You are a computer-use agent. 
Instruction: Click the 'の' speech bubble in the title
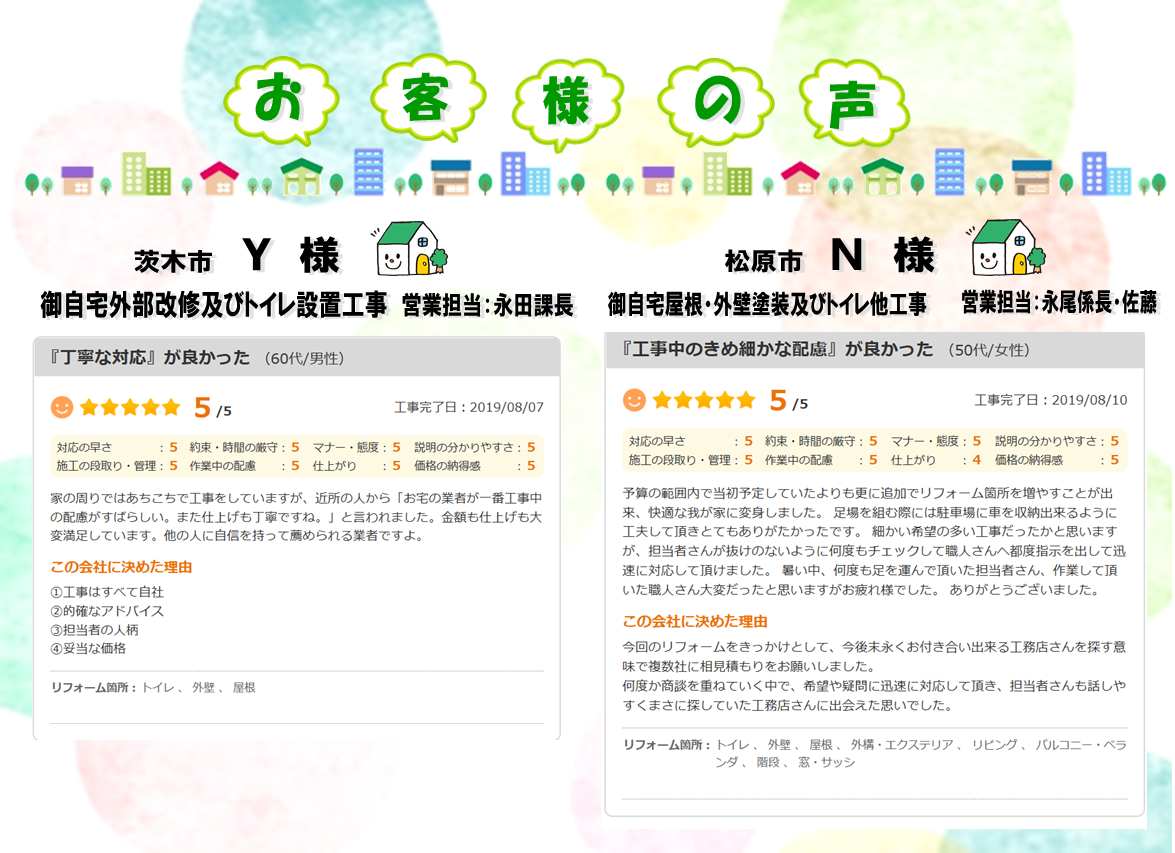(715, 101)
